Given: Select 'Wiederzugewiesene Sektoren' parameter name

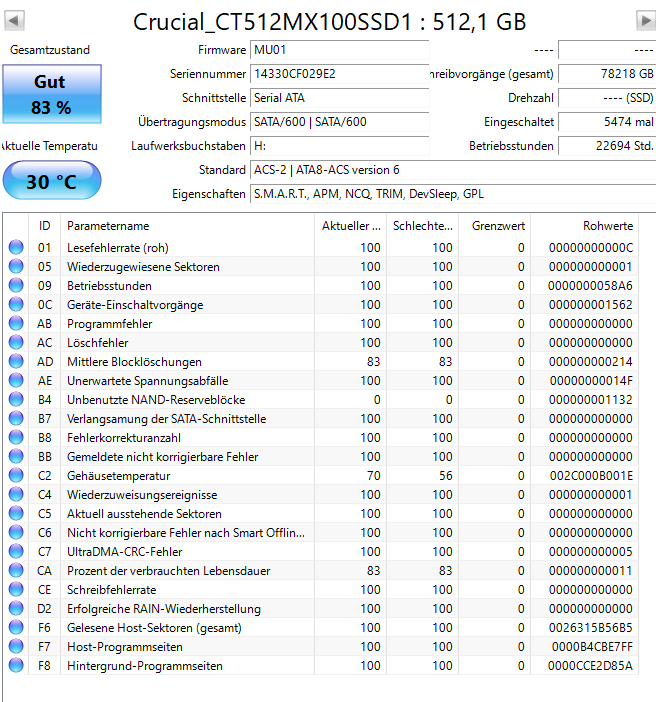Looking at the screenshot, I should (143, 267).
